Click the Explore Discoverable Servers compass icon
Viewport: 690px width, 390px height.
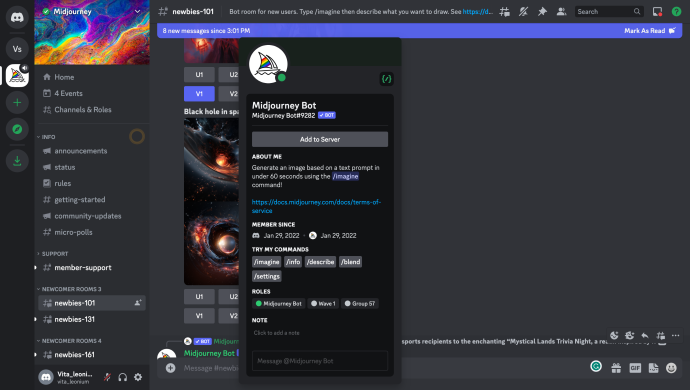tap(17, 129)
